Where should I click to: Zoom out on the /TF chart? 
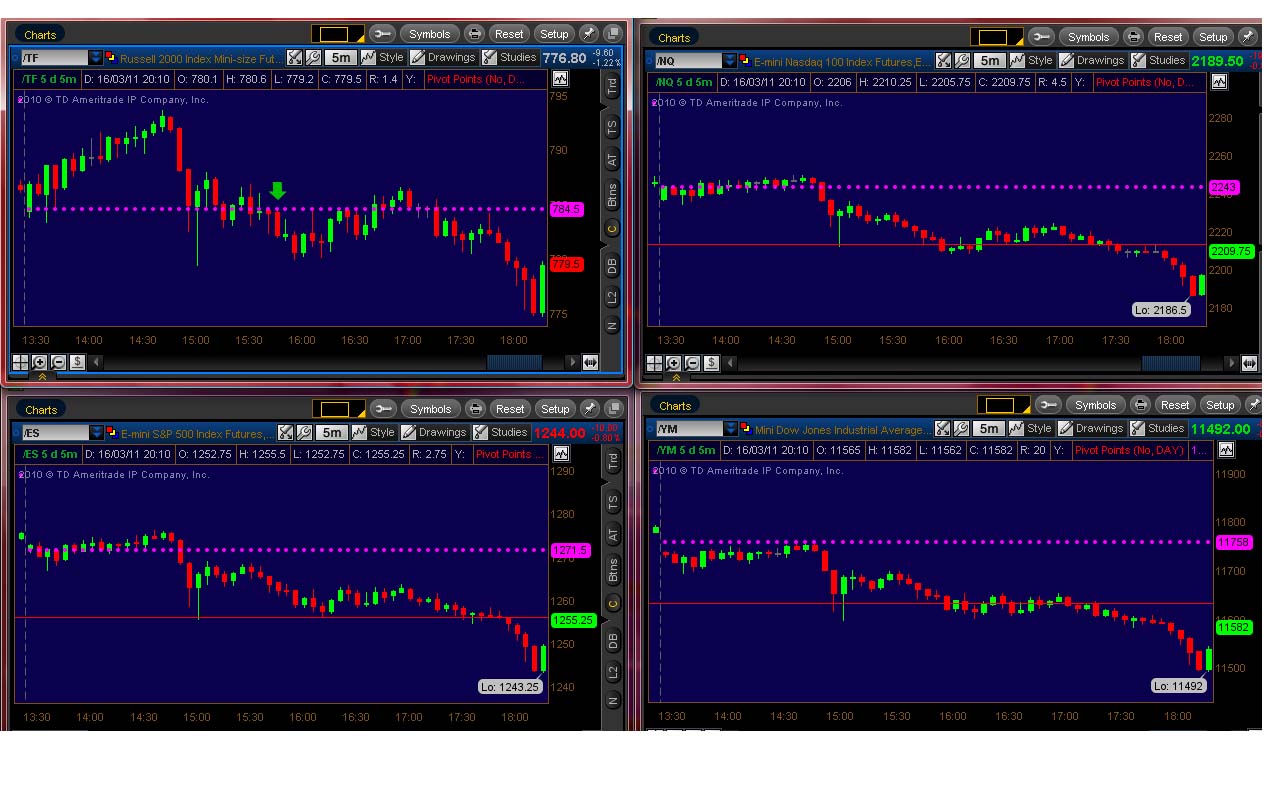[x=58, y=362]
